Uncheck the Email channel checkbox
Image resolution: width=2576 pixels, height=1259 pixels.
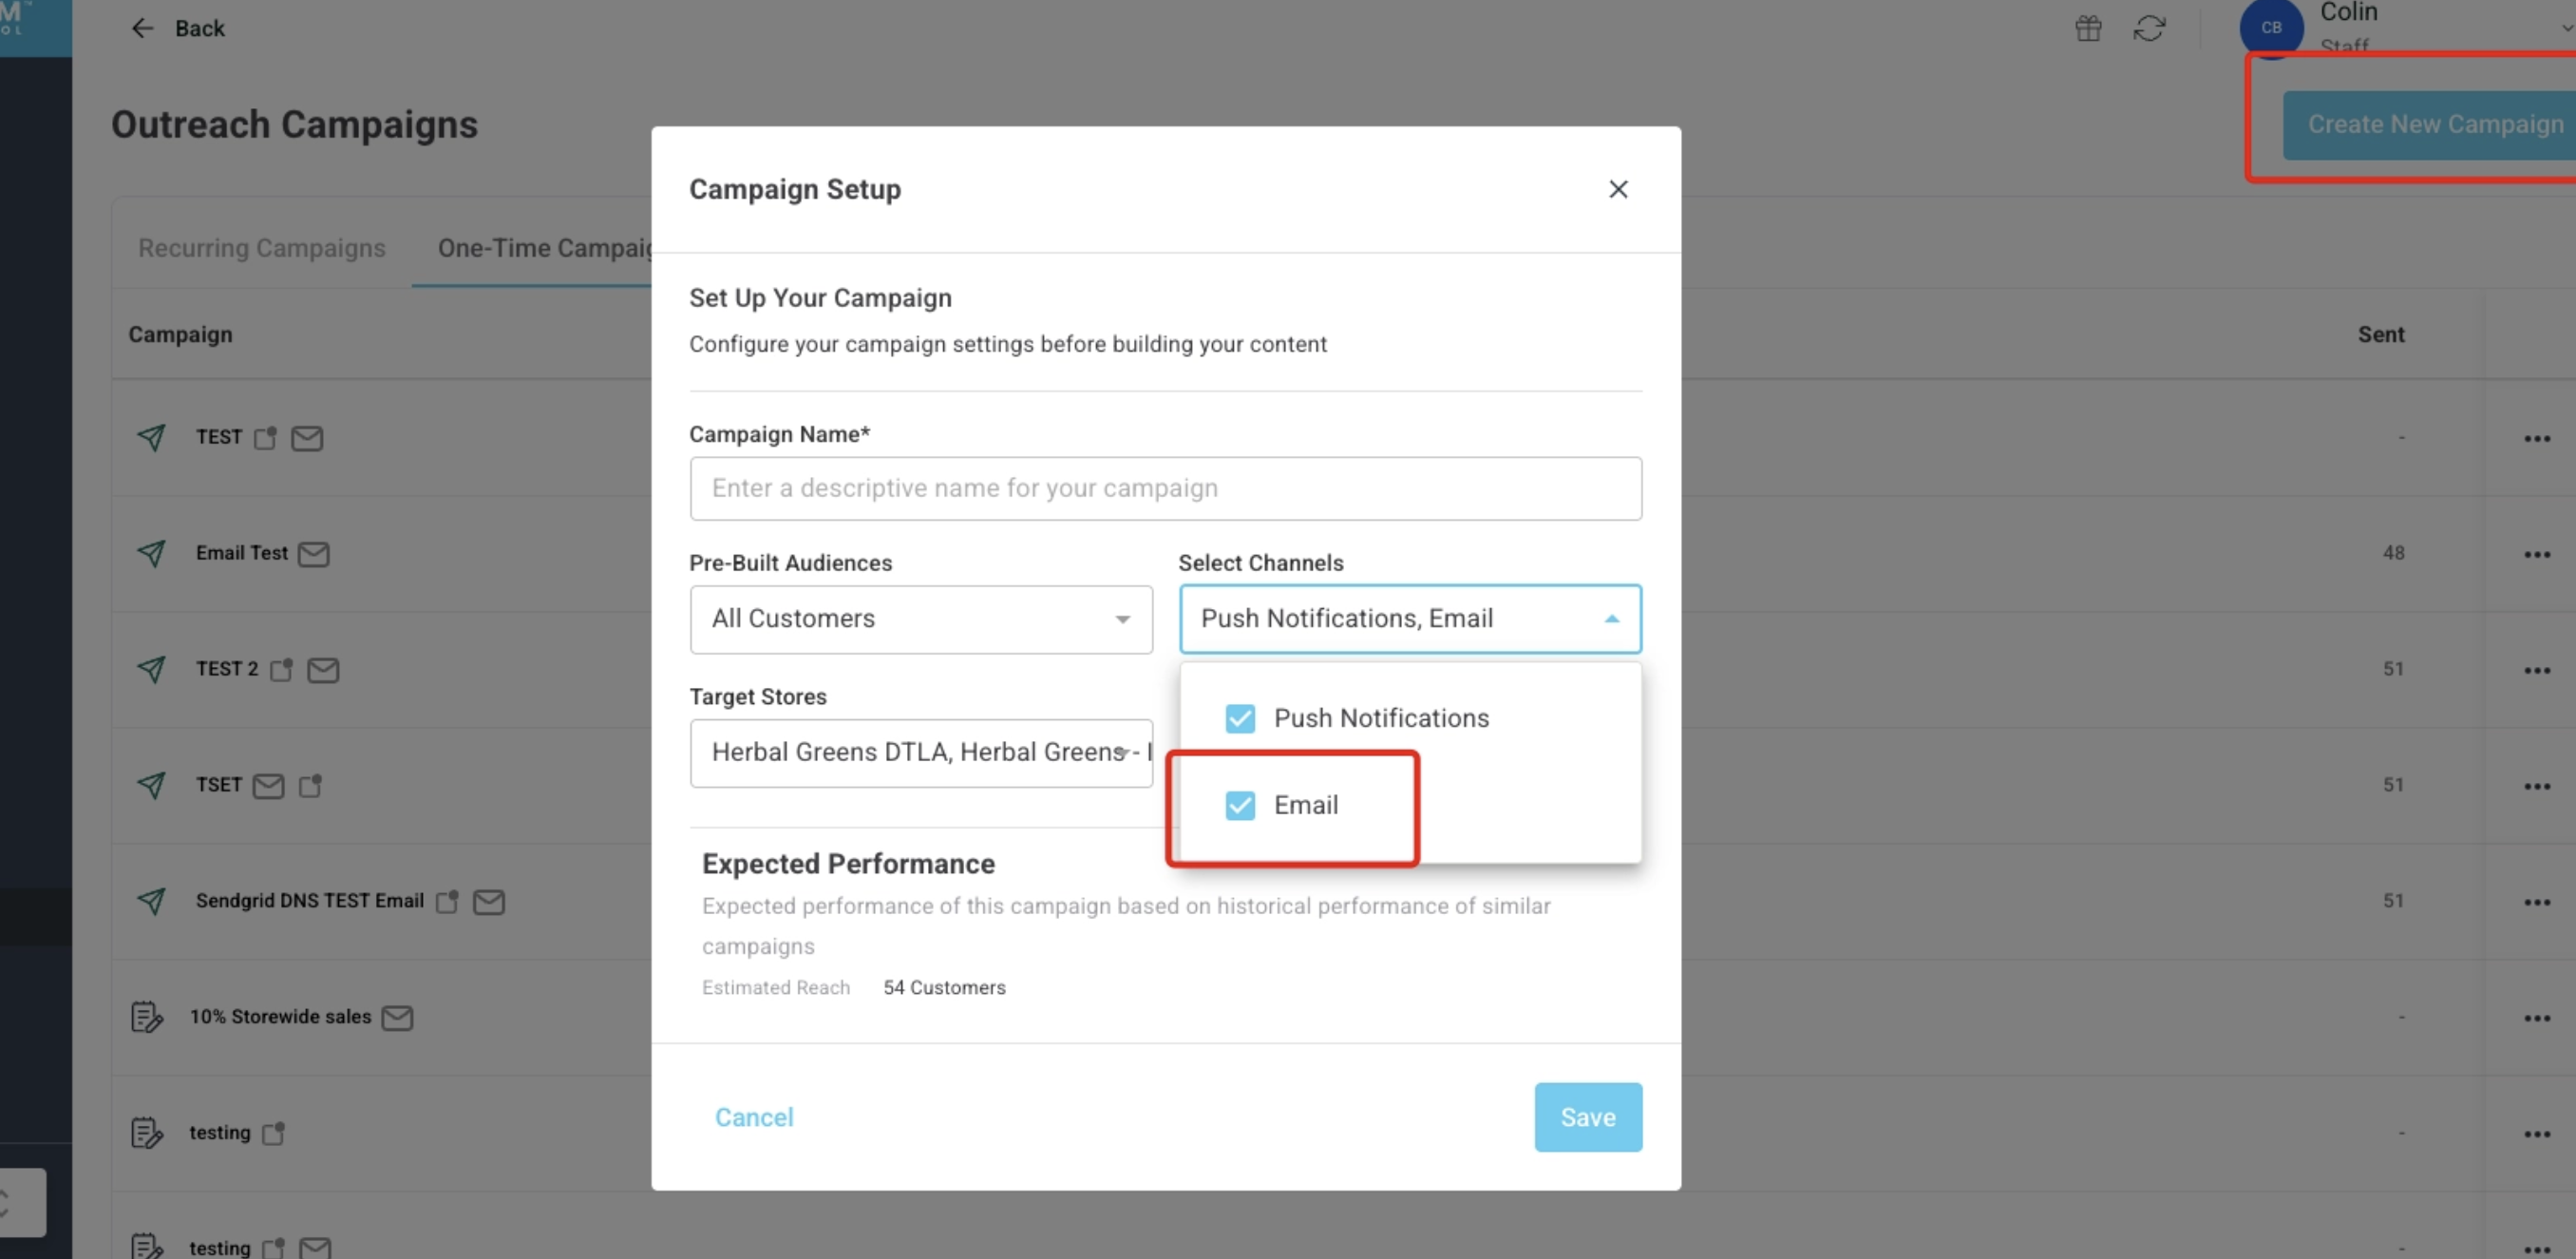click(x=1240, y=805)
